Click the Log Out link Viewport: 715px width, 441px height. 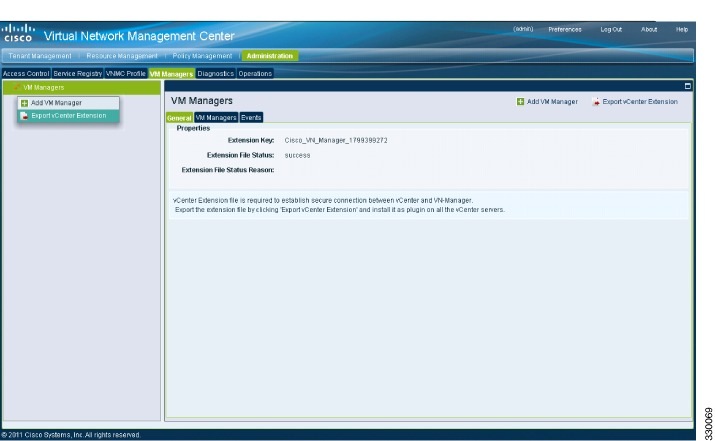click(611, 30)
